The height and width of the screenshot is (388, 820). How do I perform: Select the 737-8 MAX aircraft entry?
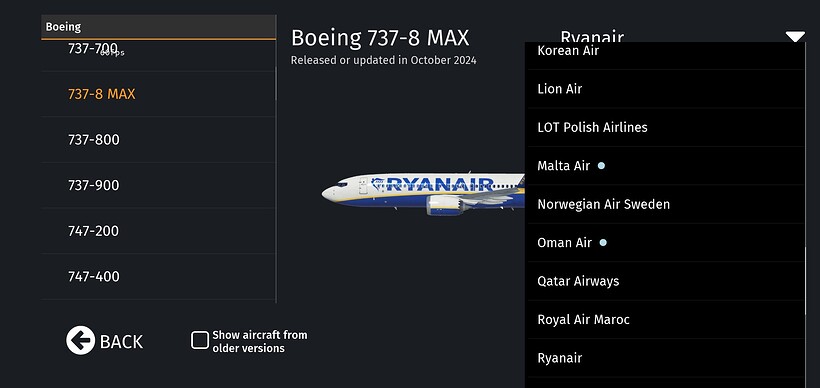pyautogui.click(x=158, y=94)
